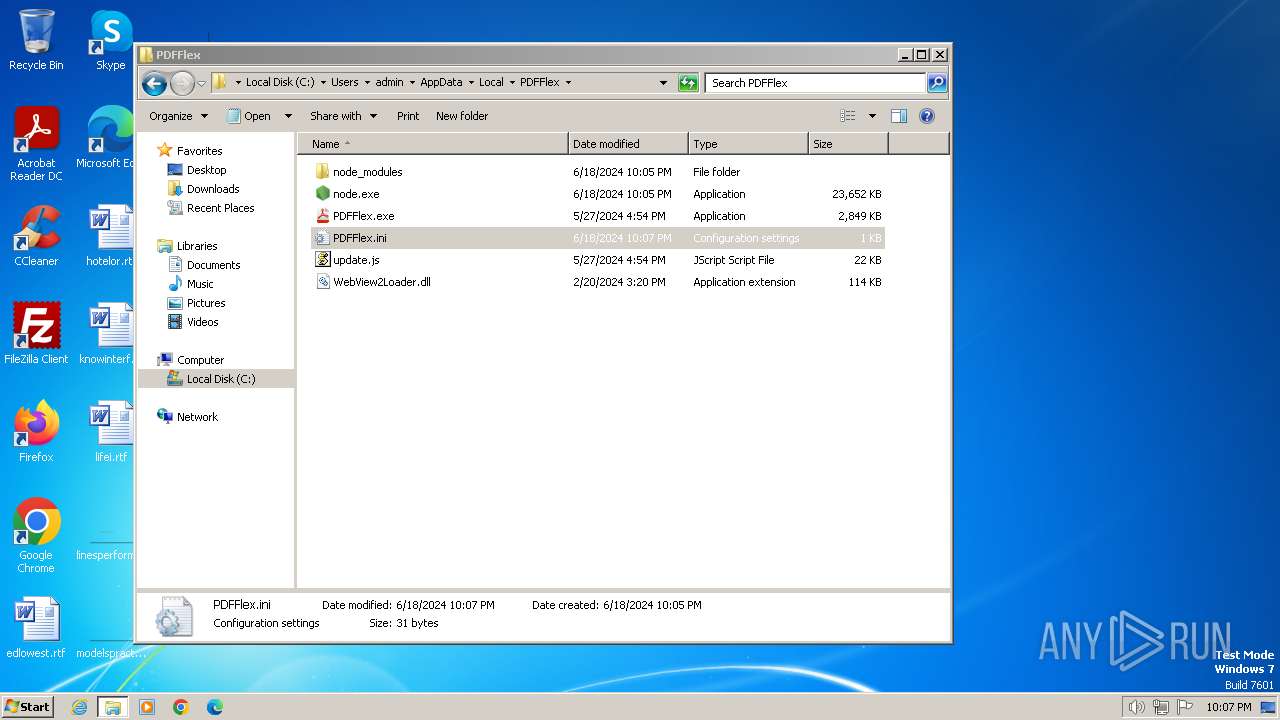Click Internet Explorer in the taskbar
This screenshot has height=720, width=1280.
[x=80, y=707]
